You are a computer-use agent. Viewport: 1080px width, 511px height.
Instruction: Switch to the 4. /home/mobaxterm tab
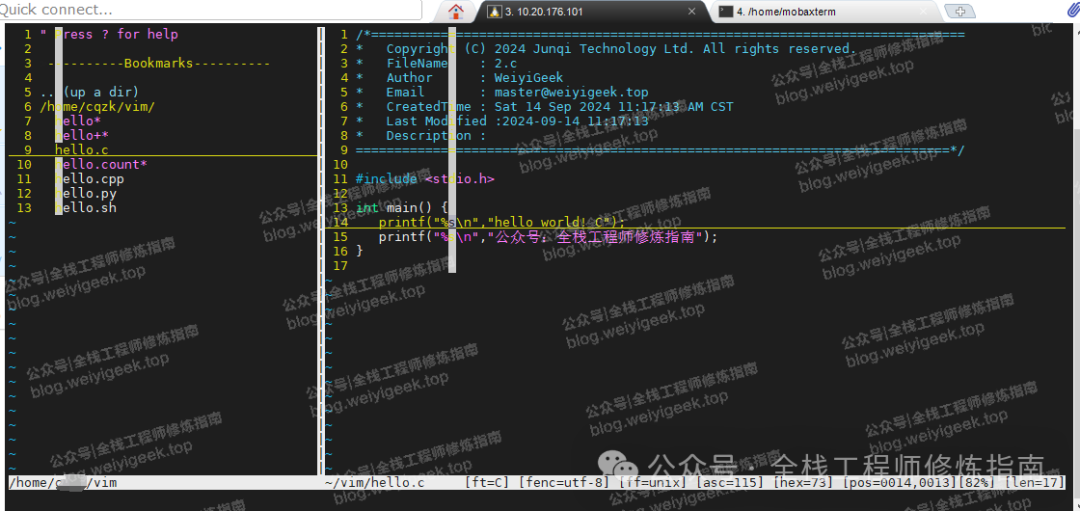[827, 12]
